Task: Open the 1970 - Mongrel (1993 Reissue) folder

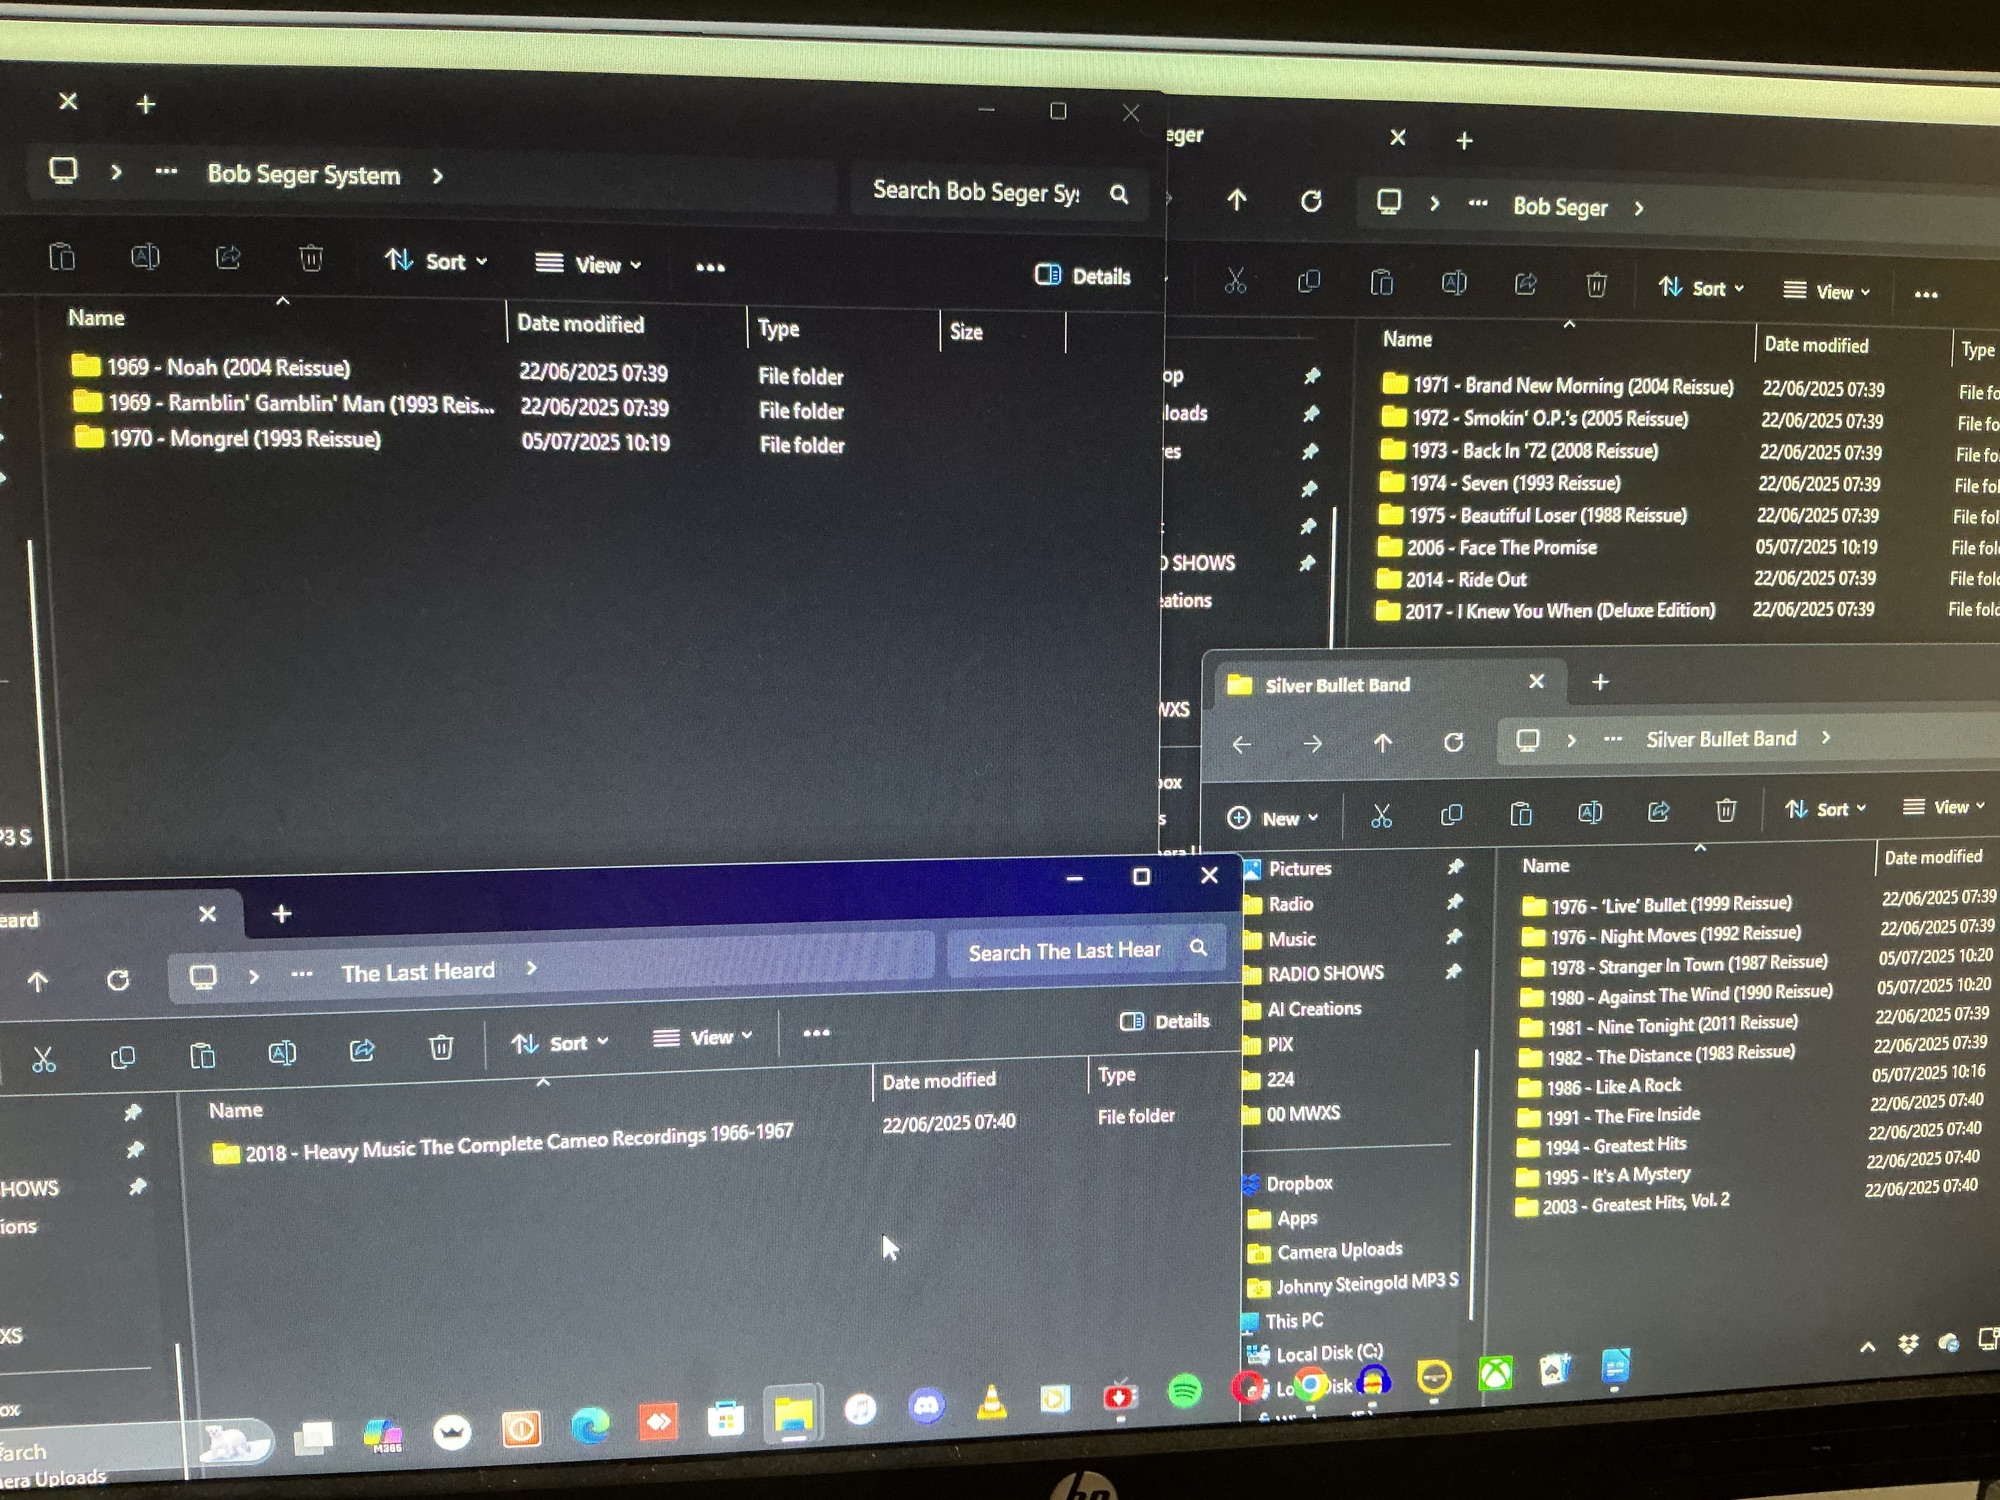Action: 245,439
